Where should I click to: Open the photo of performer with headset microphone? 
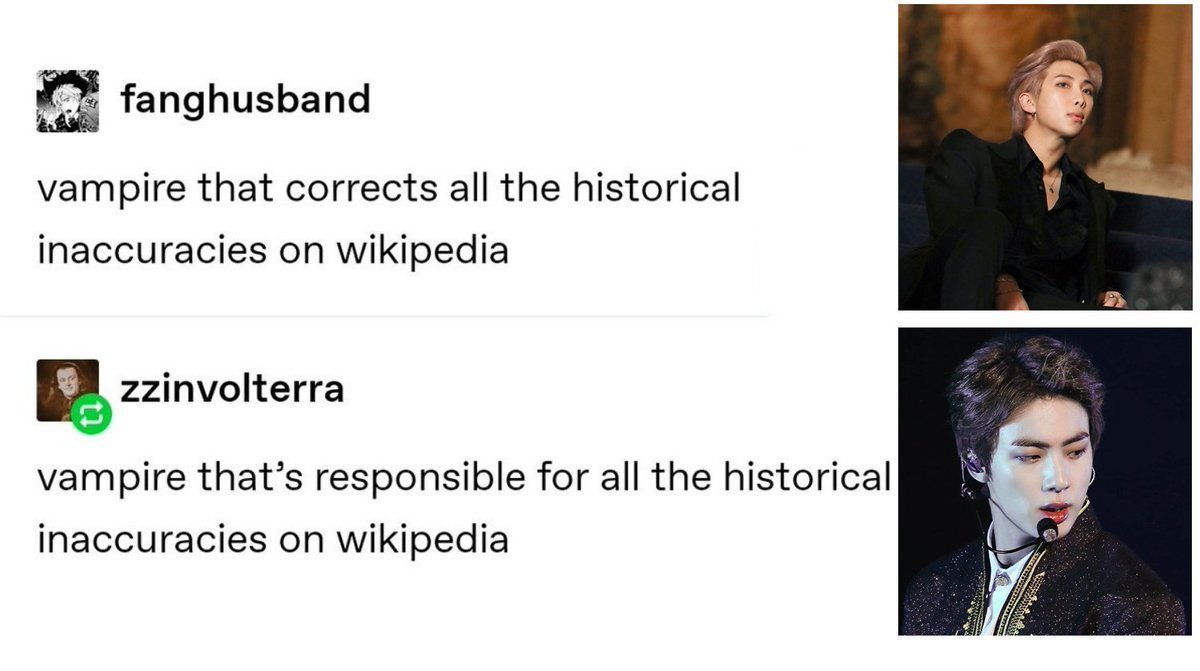pyautogui.click(x=1045, y=481)
